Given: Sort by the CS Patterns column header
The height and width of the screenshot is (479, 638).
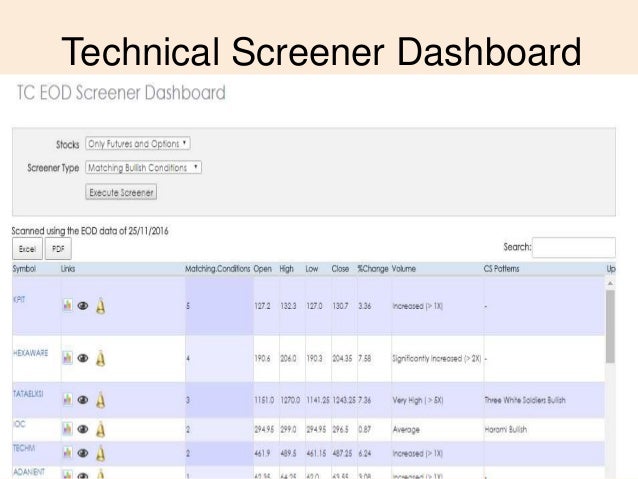Looking at the screenshot, I should [501, 269].
